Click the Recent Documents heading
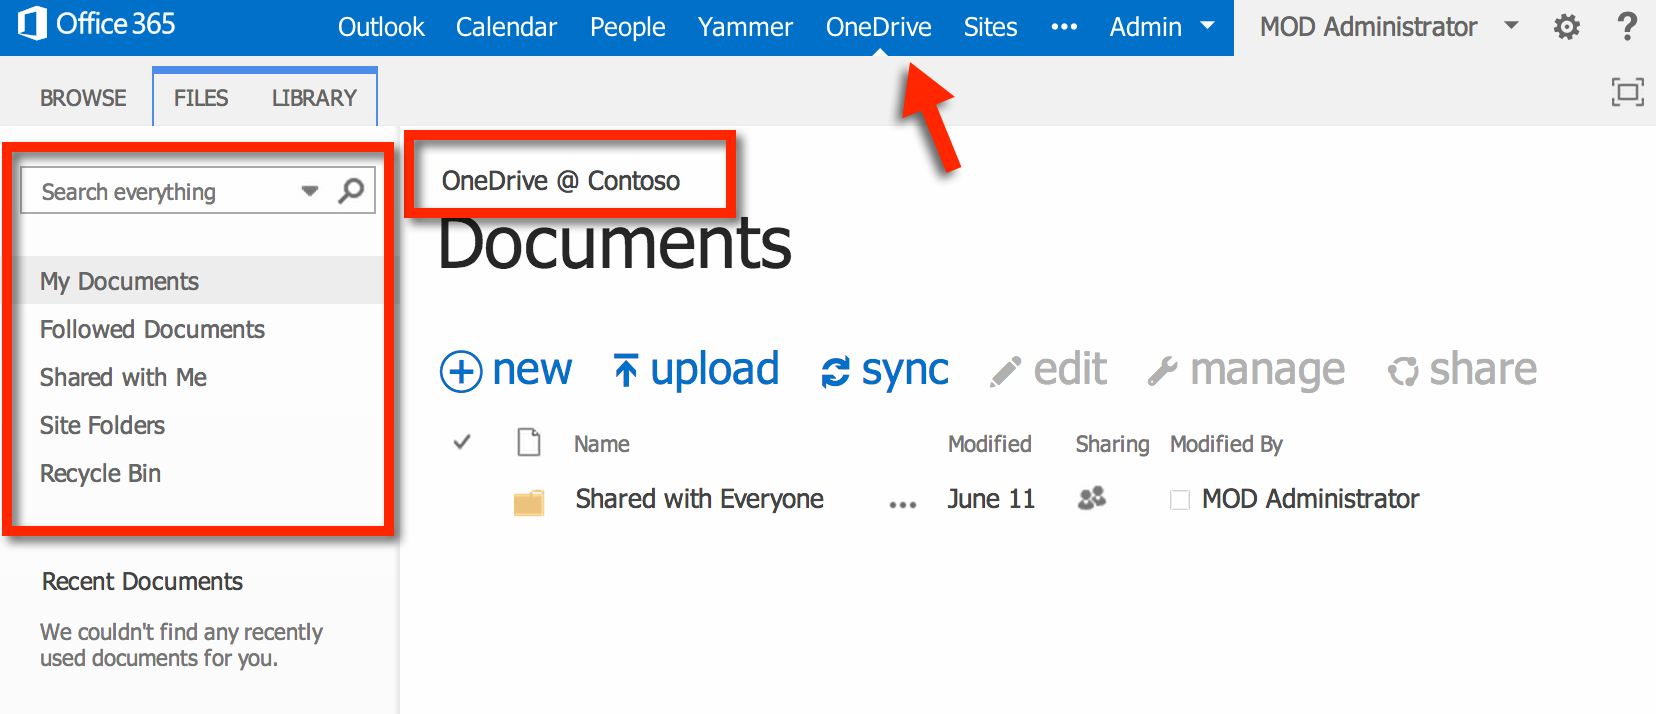This screenshot has width=1656, height=714. tap(142, 581)
